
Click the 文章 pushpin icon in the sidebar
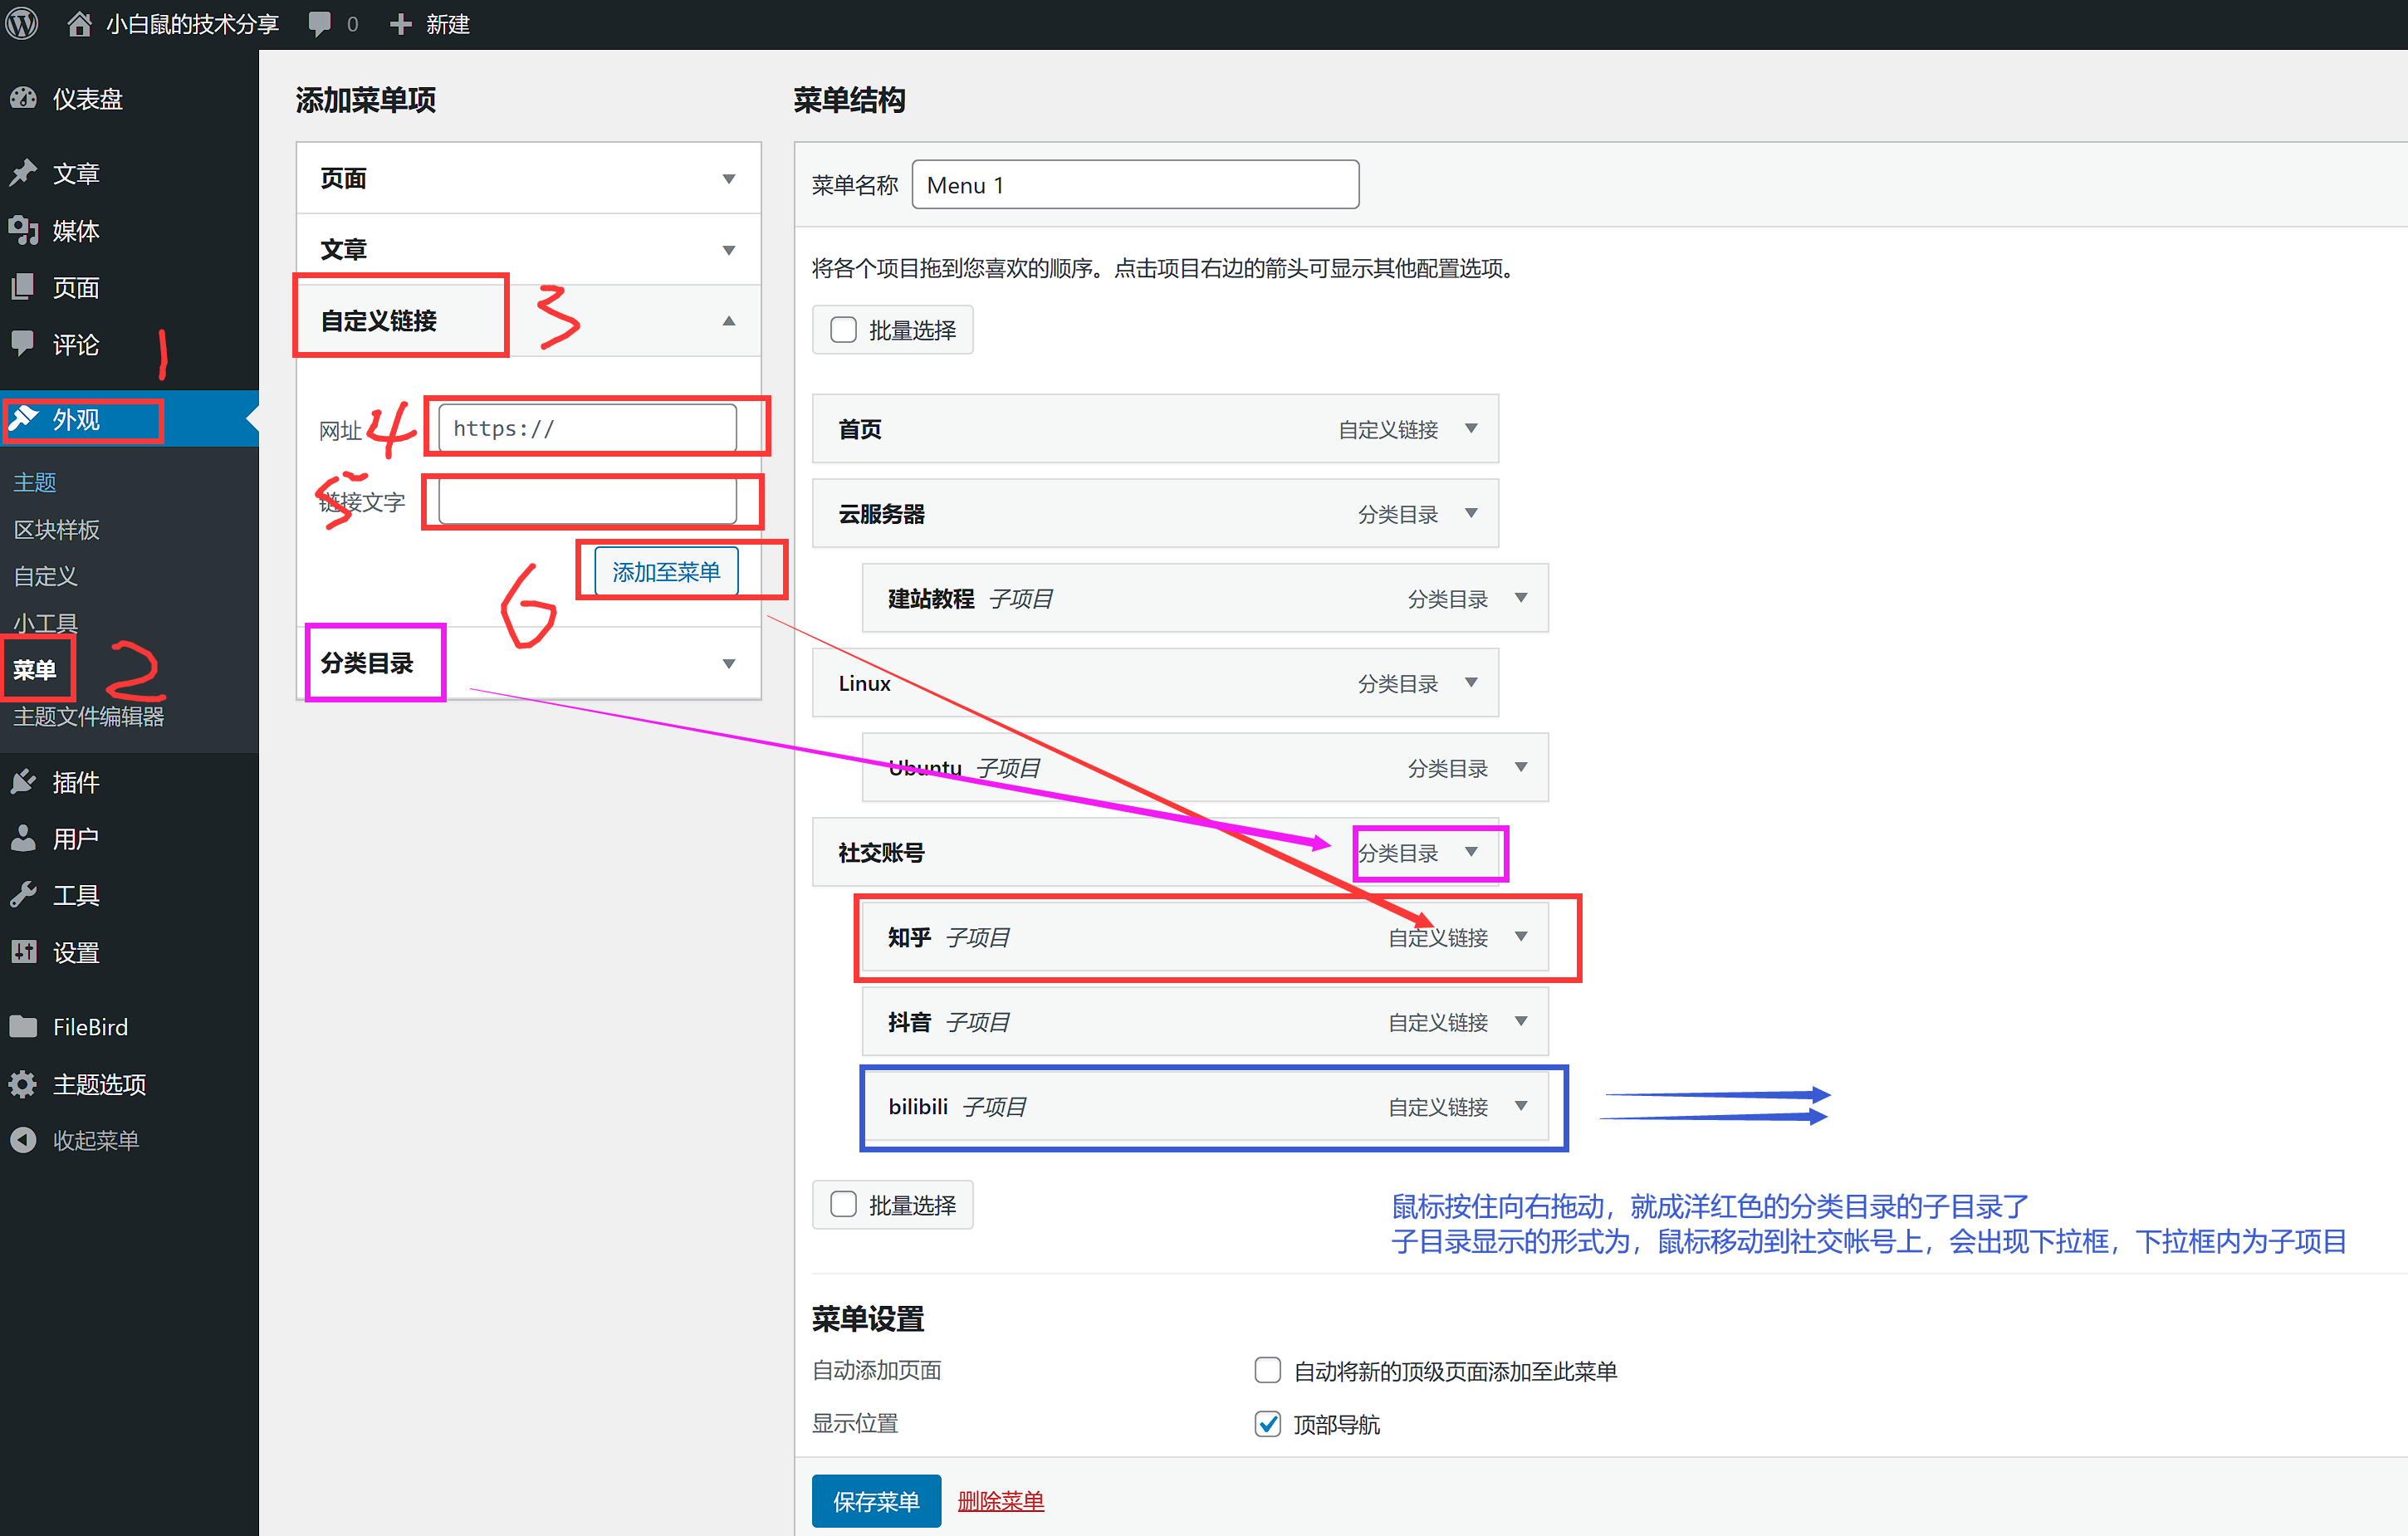click(23, 173)
